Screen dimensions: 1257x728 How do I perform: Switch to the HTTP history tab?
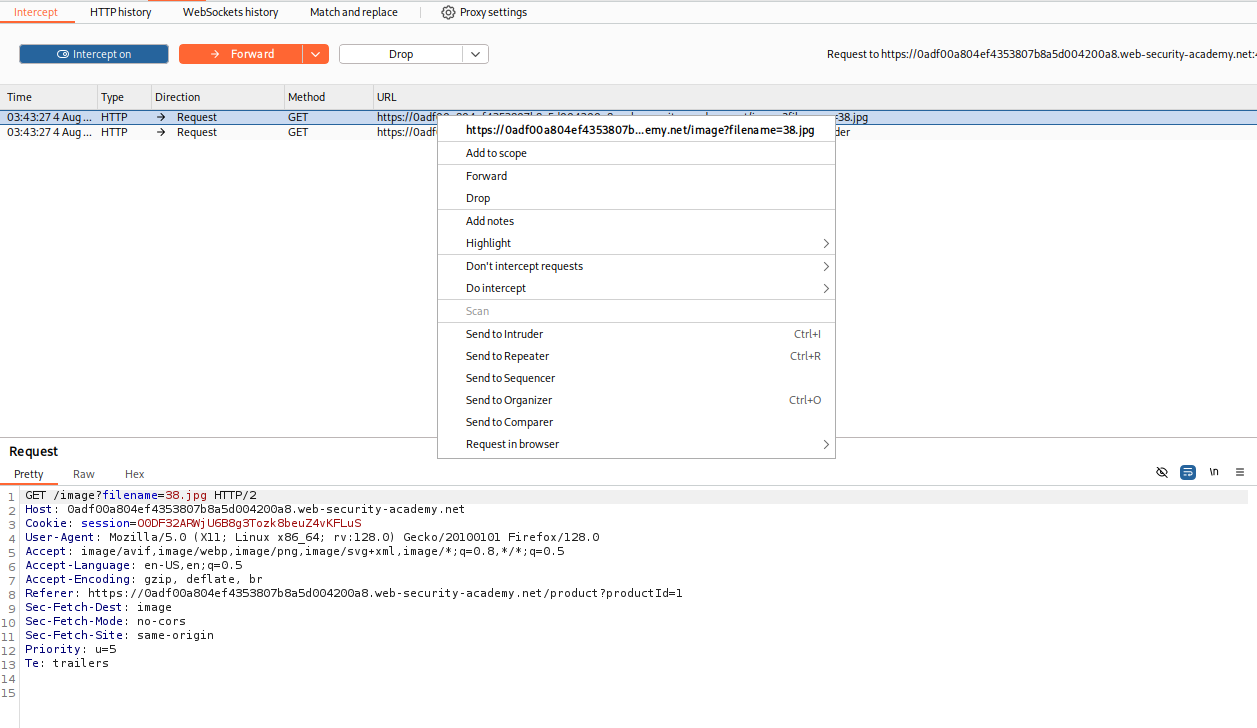[x=121, y=12]
